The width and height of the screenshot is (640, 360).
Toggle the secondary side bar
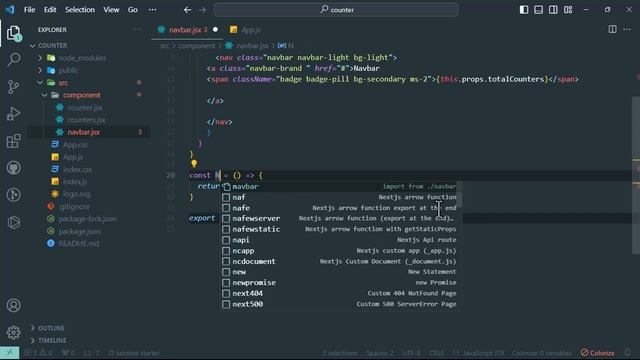[x=553, y=9]
